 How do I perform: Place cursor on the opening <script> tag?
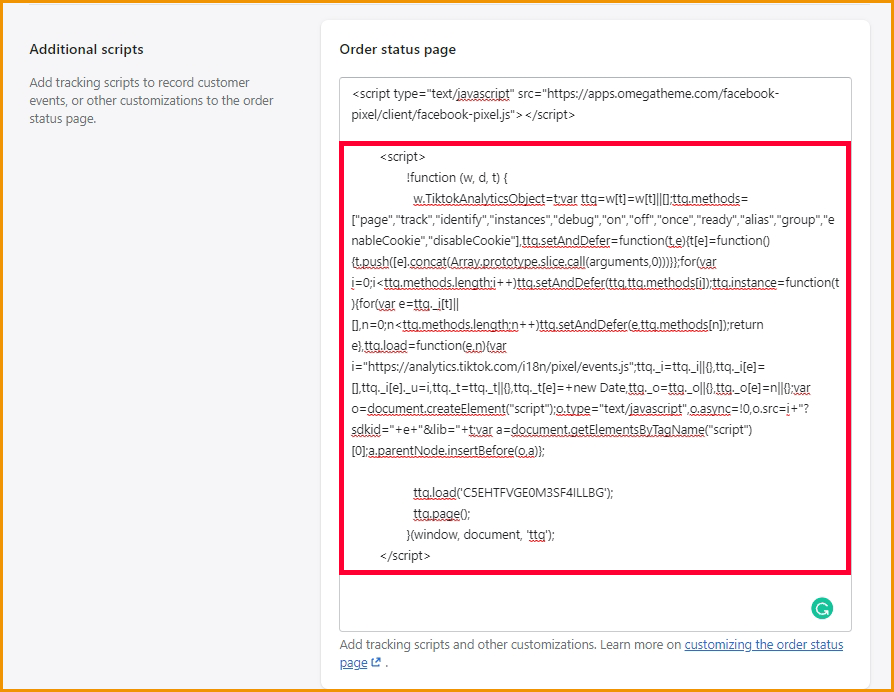[402, 157]
